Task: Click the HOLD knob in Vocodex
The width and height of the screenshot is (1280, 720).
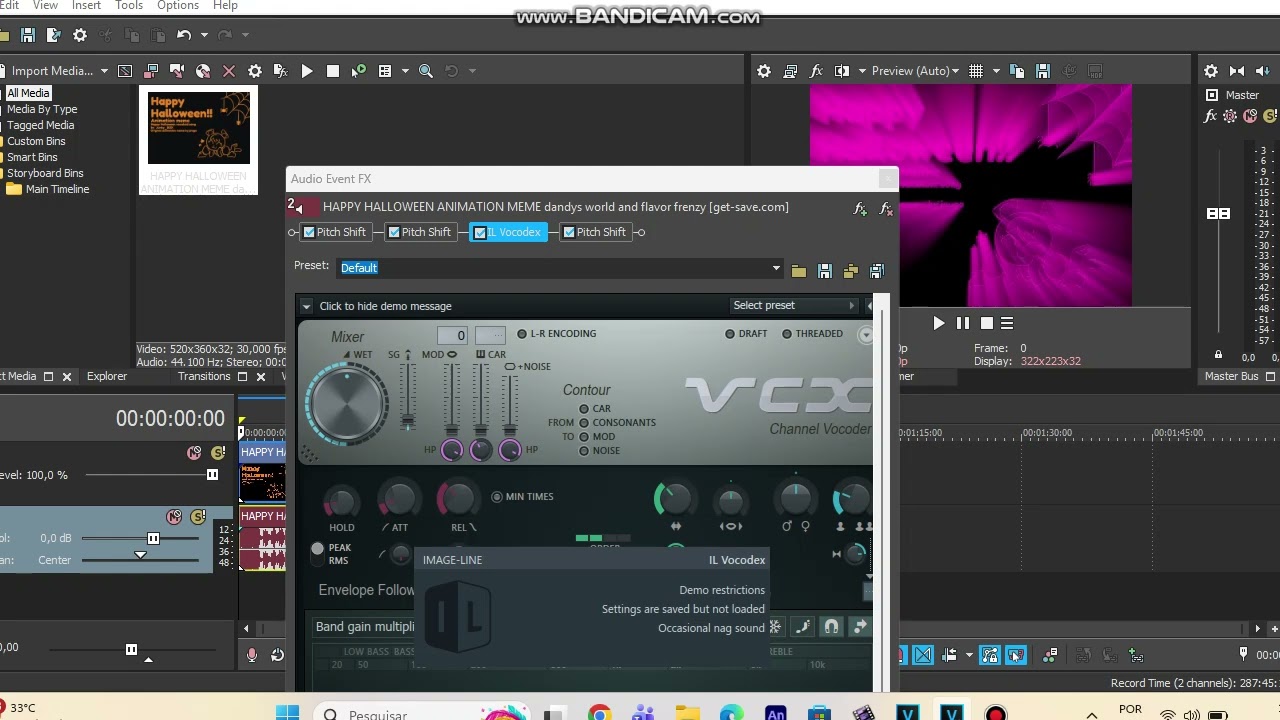Action: pos(341,501)
